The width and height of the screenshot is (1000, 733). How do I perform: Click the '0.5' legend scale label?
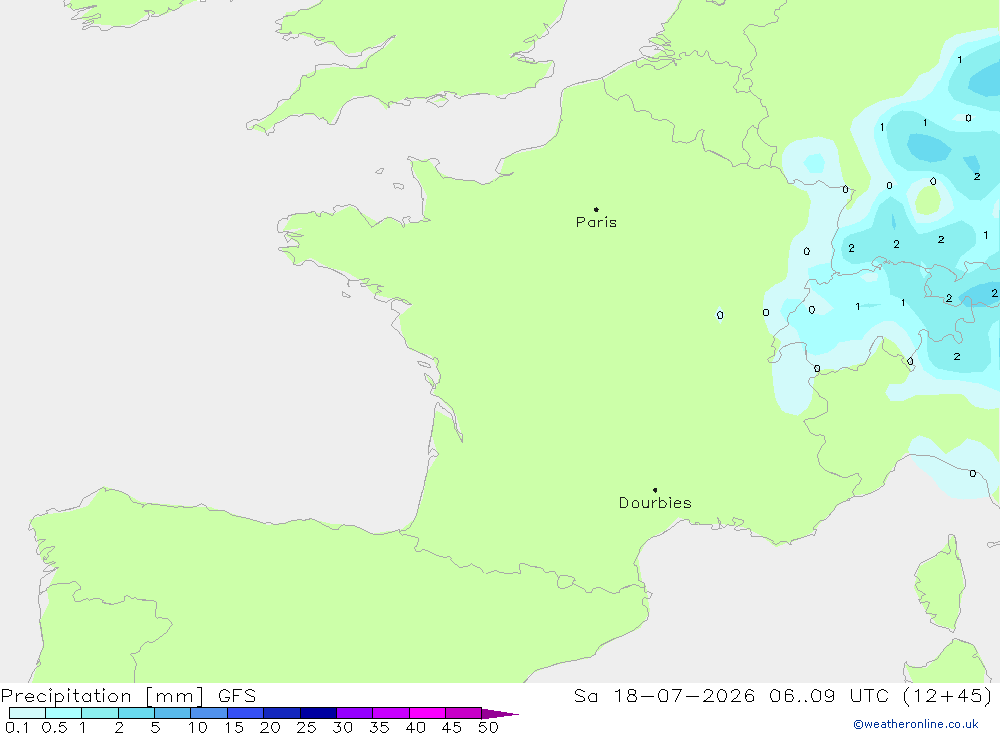[54, 727]
